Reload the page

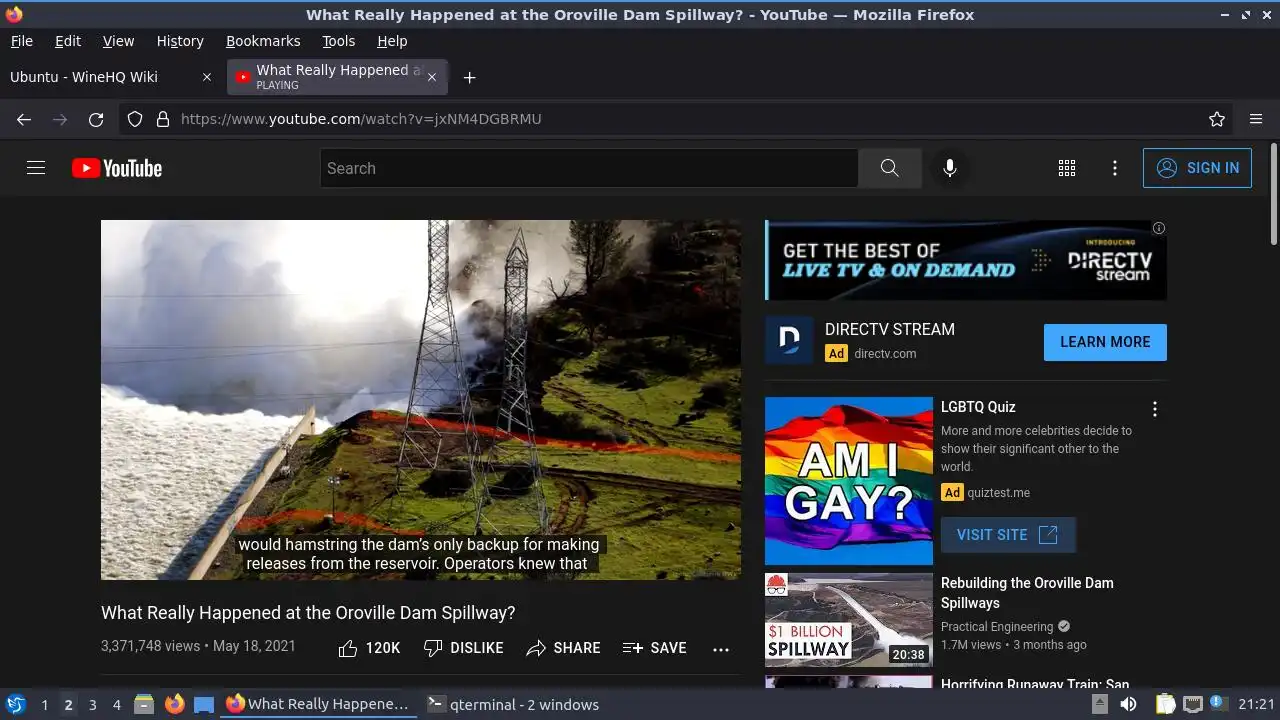point(96,119)
